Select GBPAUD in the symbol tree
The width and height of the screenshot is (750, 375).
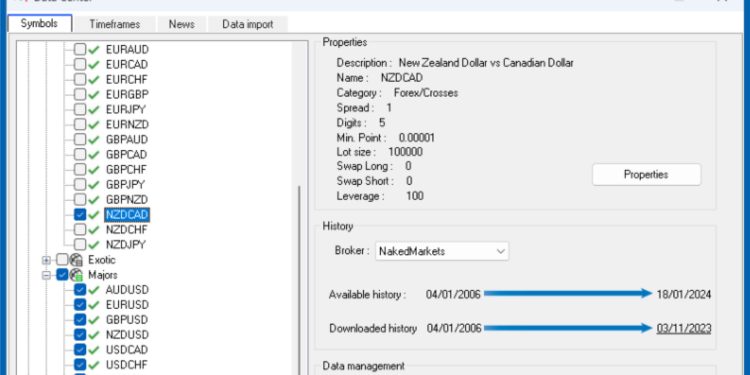tap(127, 140)
